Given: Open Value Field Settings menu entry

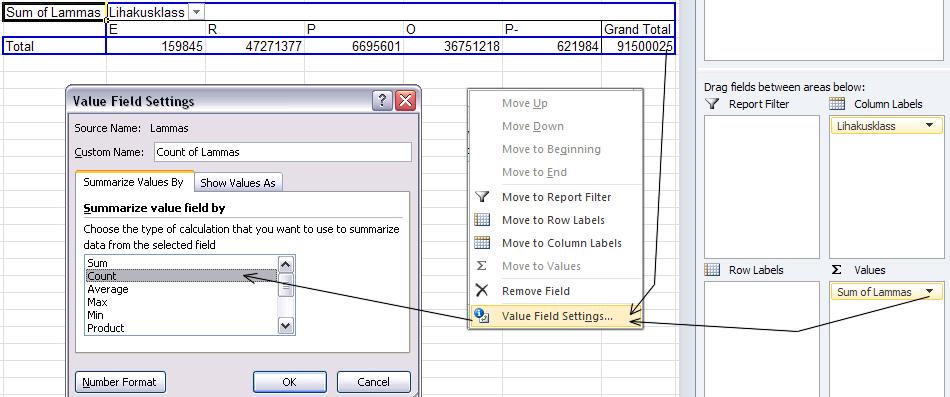Looking at the screenshot, I should (556, 316).
